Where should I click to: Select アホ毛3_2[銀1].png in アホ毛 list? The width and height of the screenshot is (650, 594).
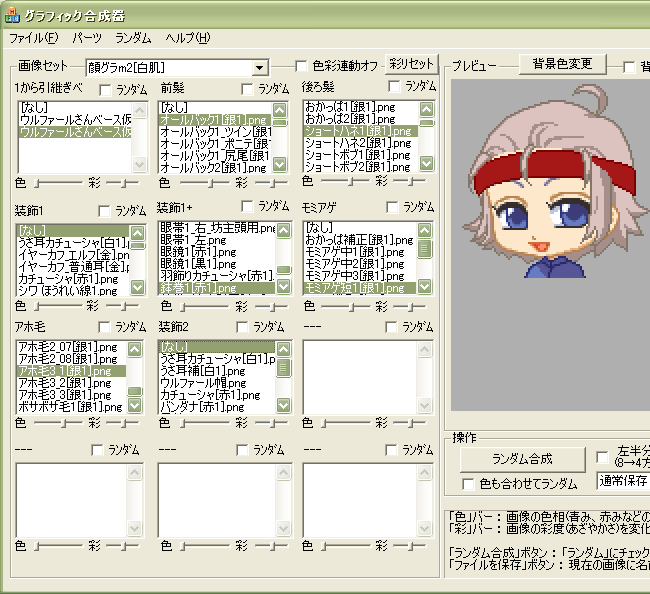point(72,383)
